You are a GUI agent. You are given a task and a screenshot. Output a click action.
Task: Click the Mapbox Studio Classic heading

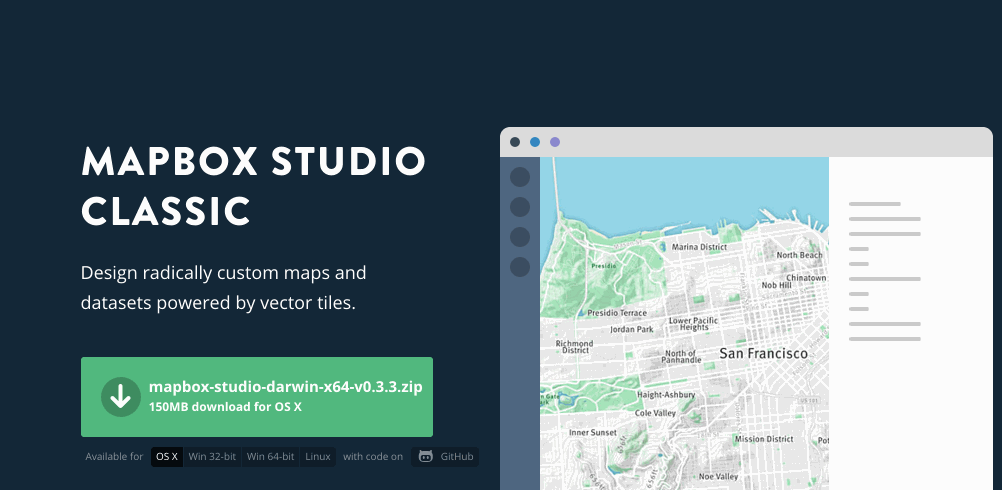click(x=253, y=186)
